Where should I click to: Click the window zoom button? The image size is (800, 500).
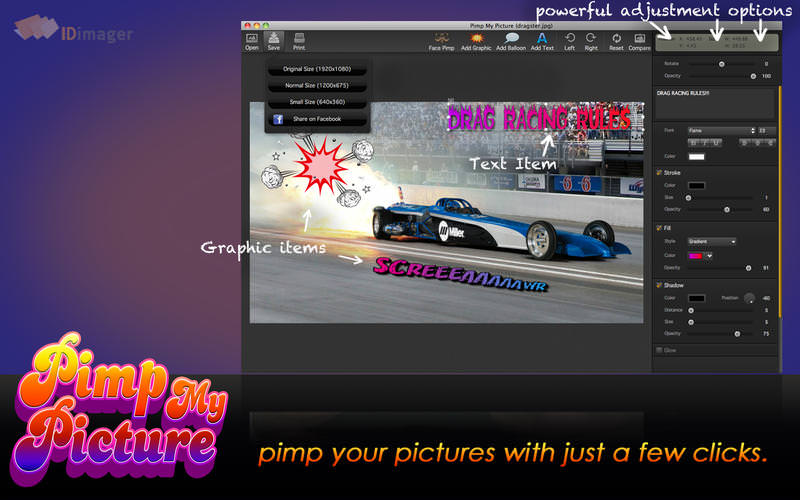[x=266, y=25]
